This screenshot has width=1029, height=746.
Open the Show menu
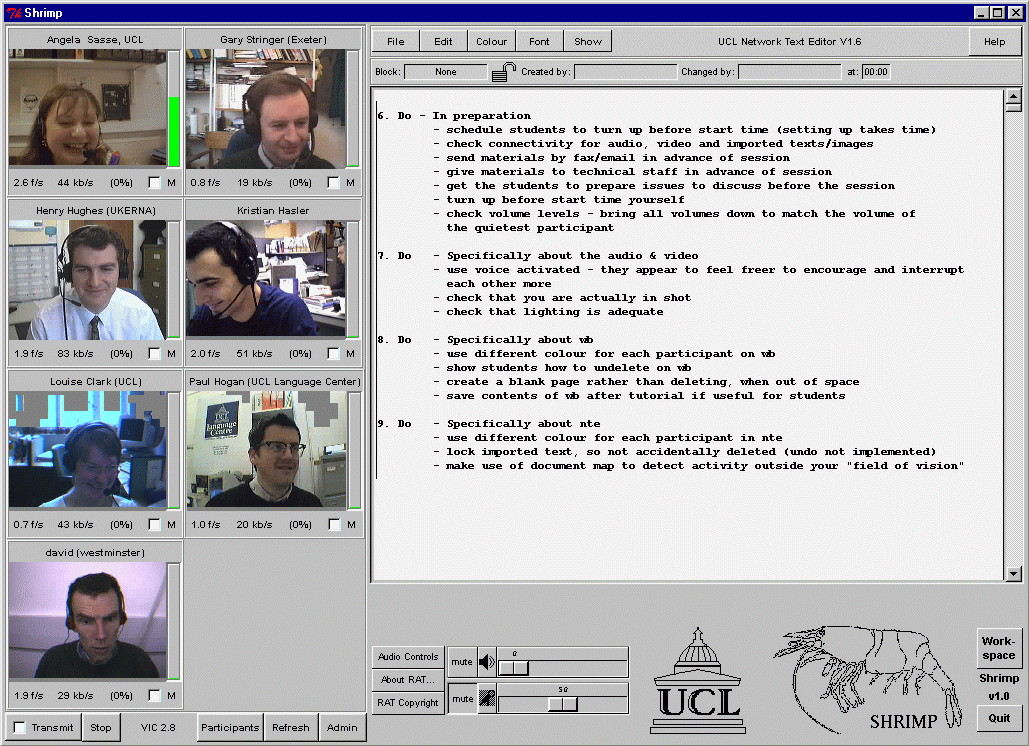coord(587,41)
